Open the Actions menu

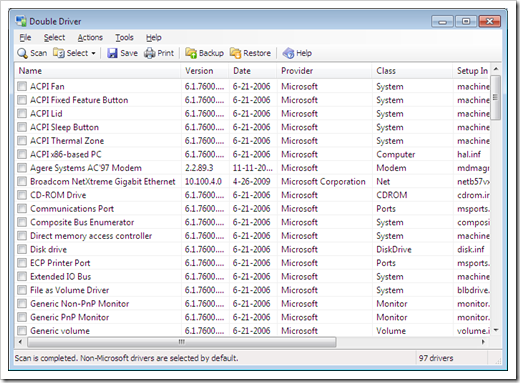coord(90,38)
